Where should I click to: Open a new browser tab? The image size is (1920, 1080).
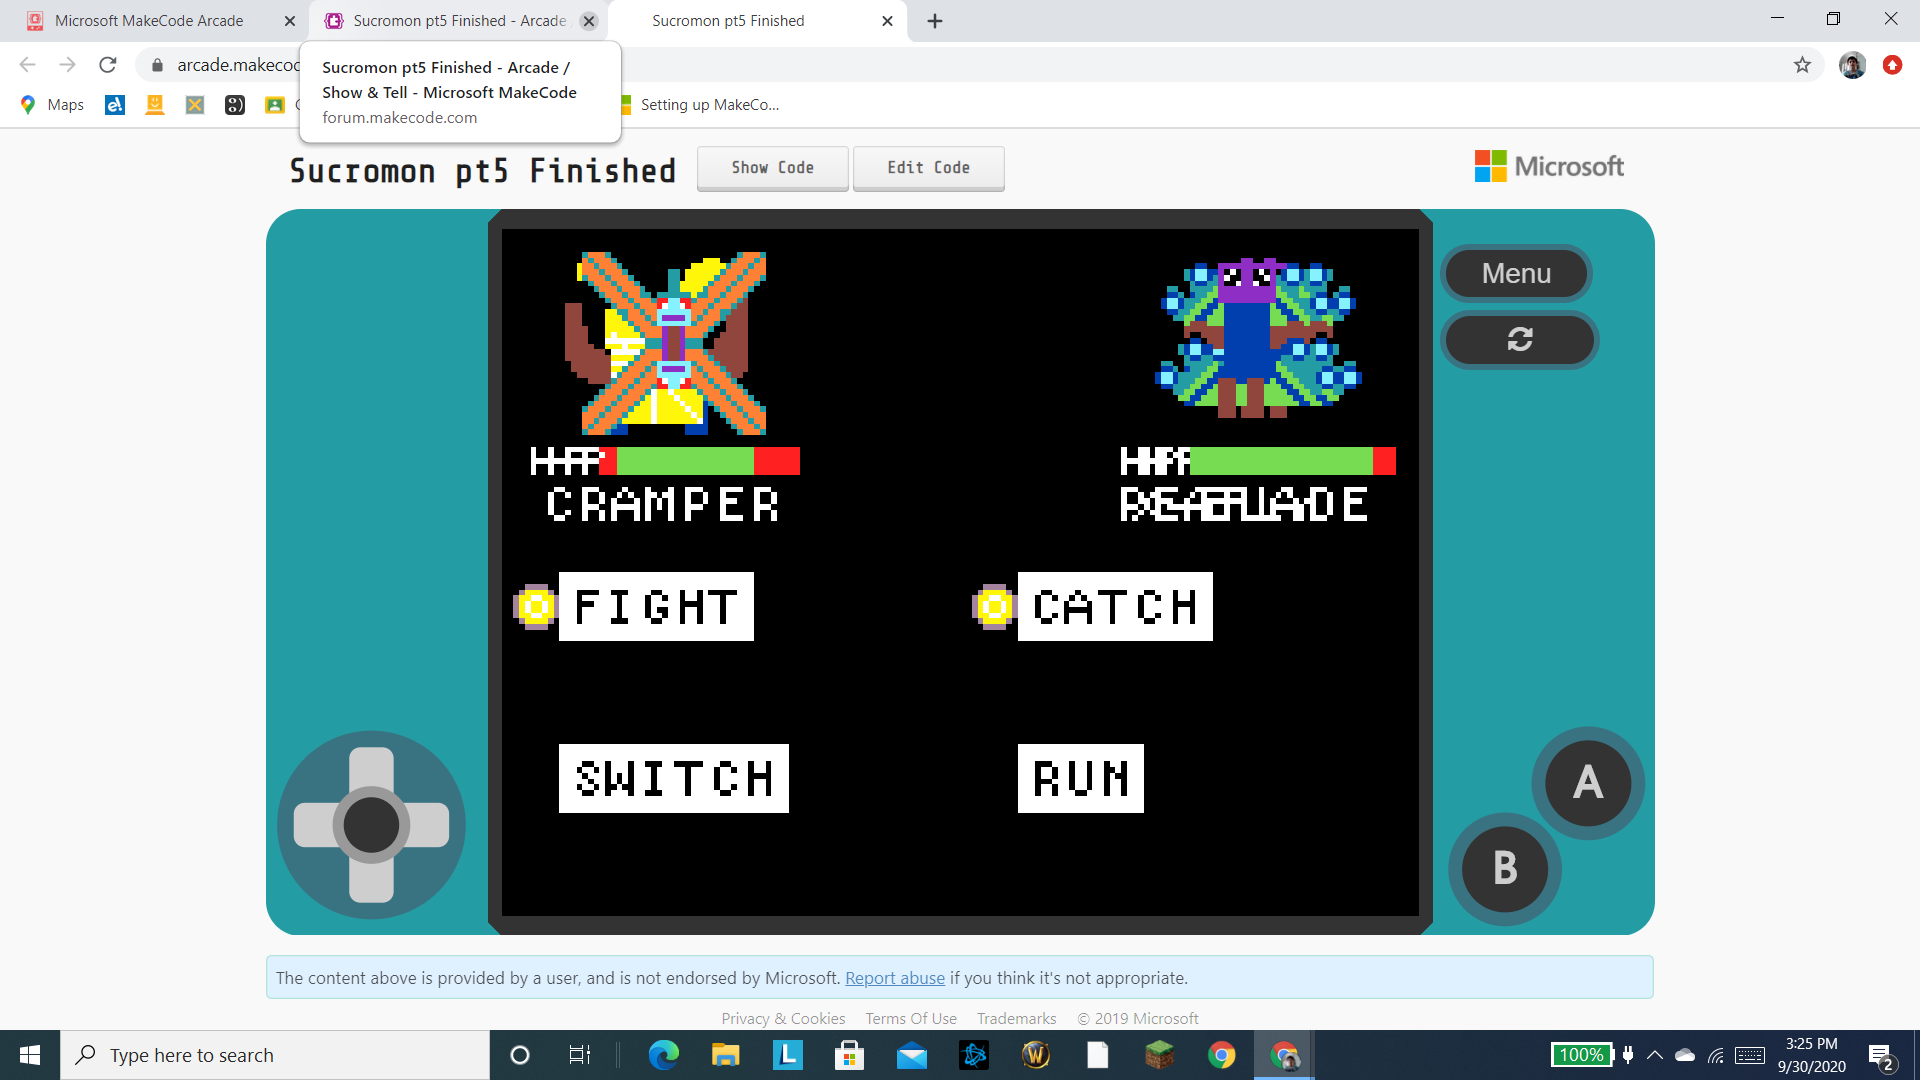point(935,21)
